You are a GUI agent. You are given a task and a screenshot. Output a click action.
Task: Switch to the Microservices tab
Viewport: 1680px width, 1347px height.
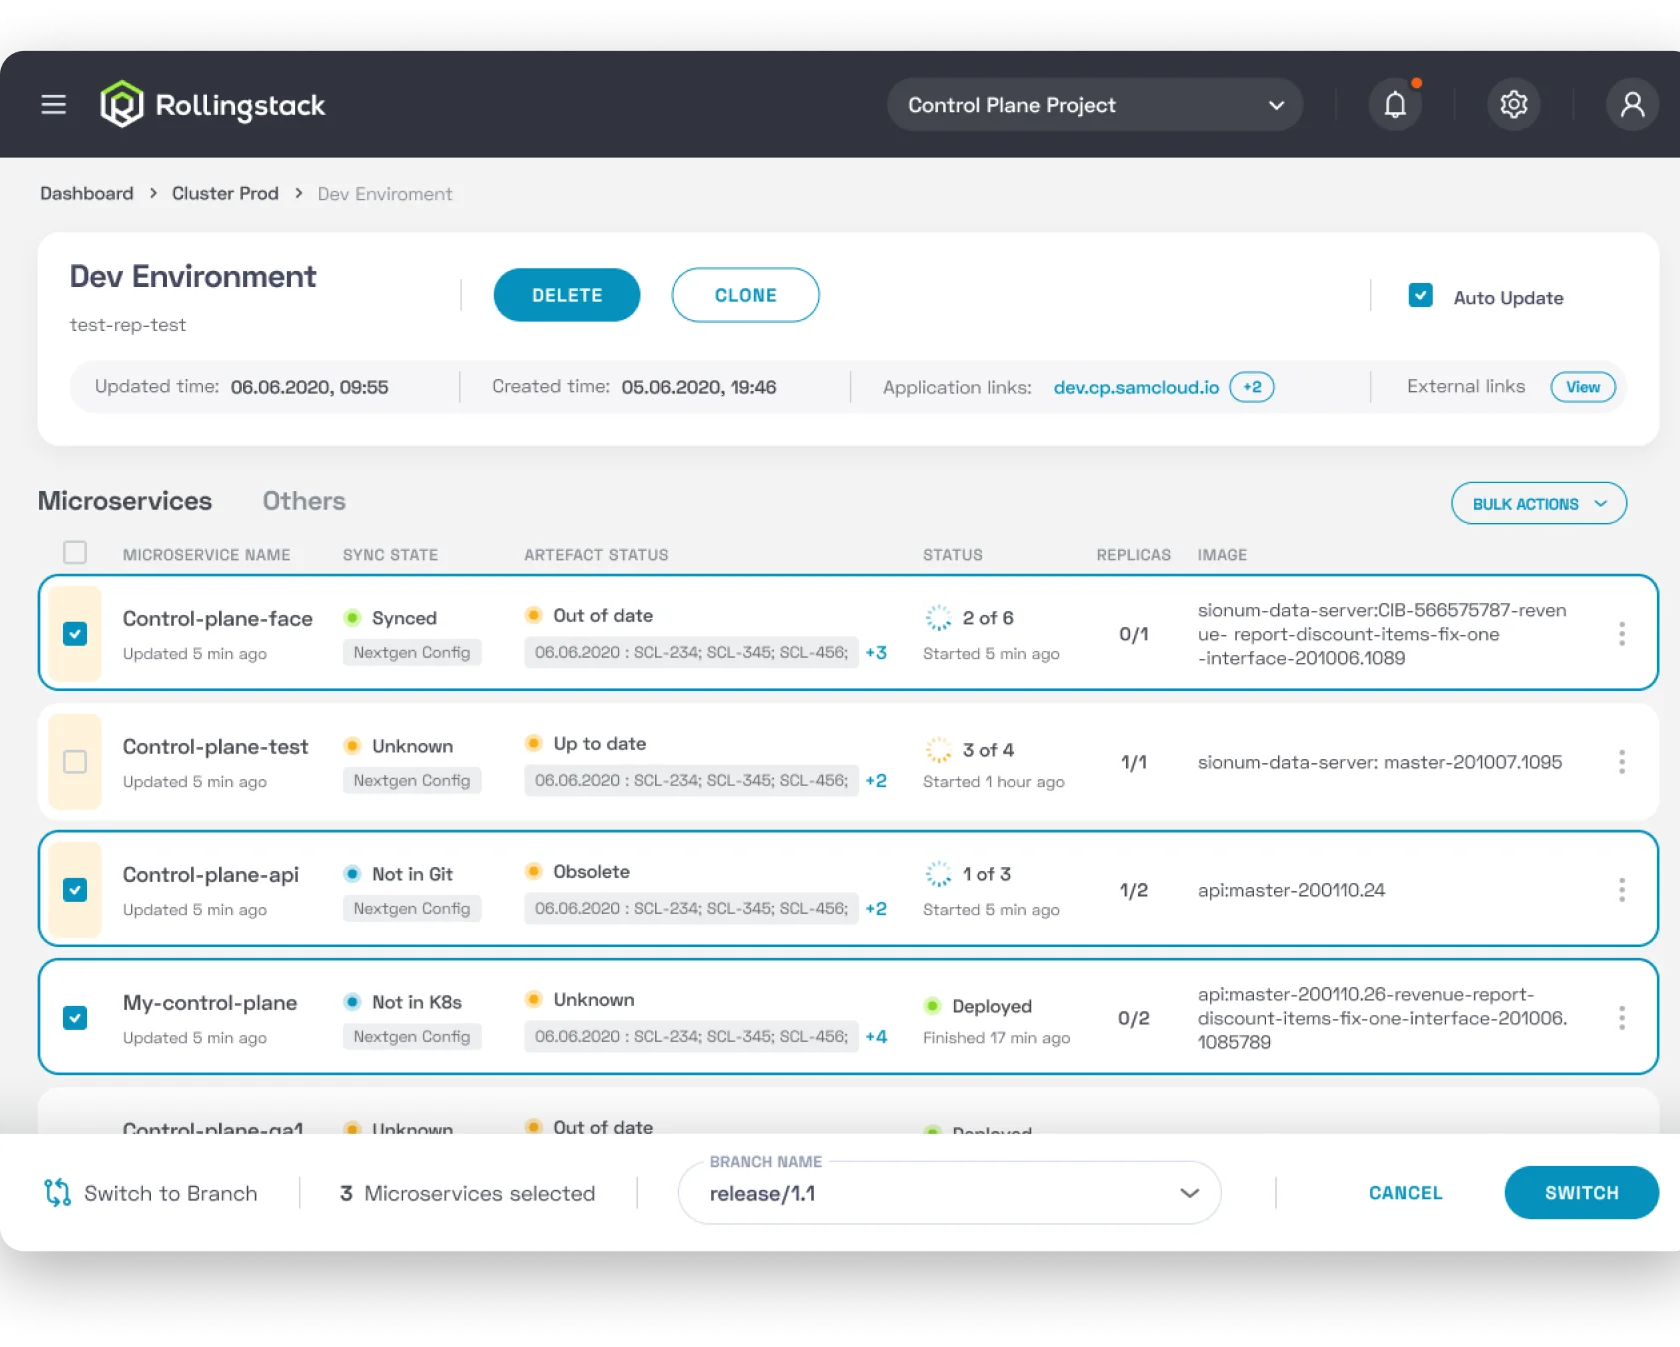tap(125, 501)
